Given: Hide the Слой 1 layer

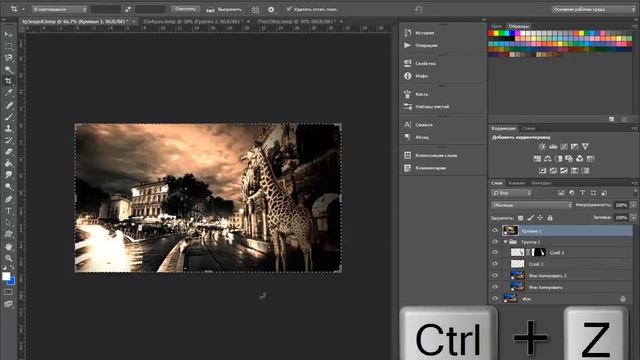Looking at the screenshot, I should 495,253.
